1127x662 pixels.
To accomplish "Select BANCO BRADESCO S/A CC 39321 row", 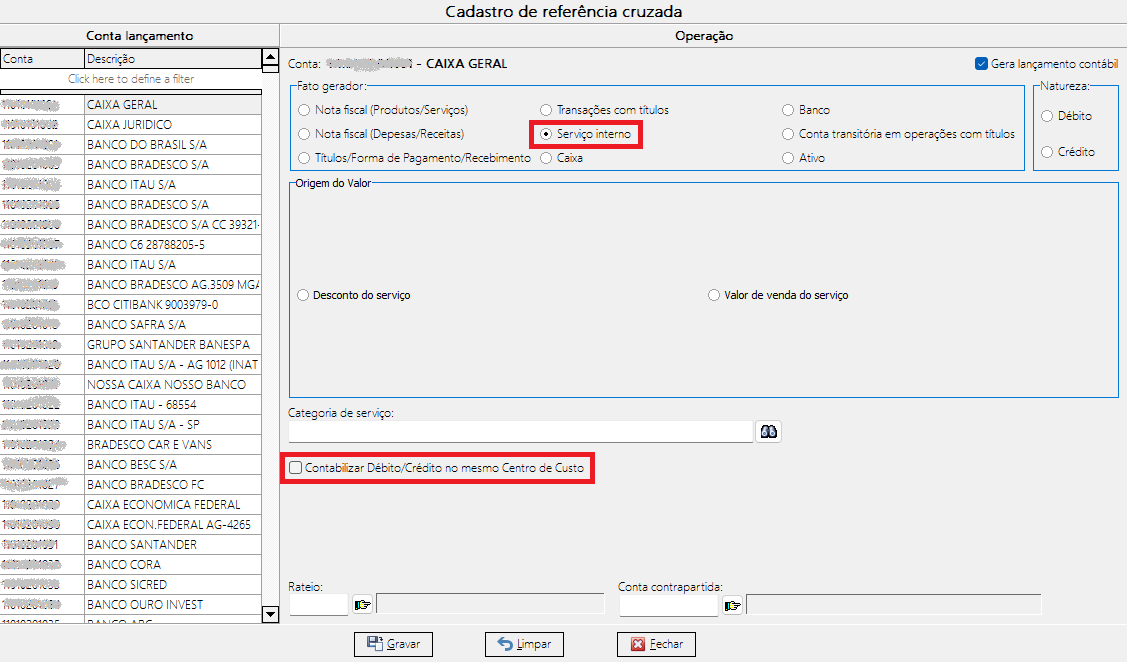I will pos(131,225).
